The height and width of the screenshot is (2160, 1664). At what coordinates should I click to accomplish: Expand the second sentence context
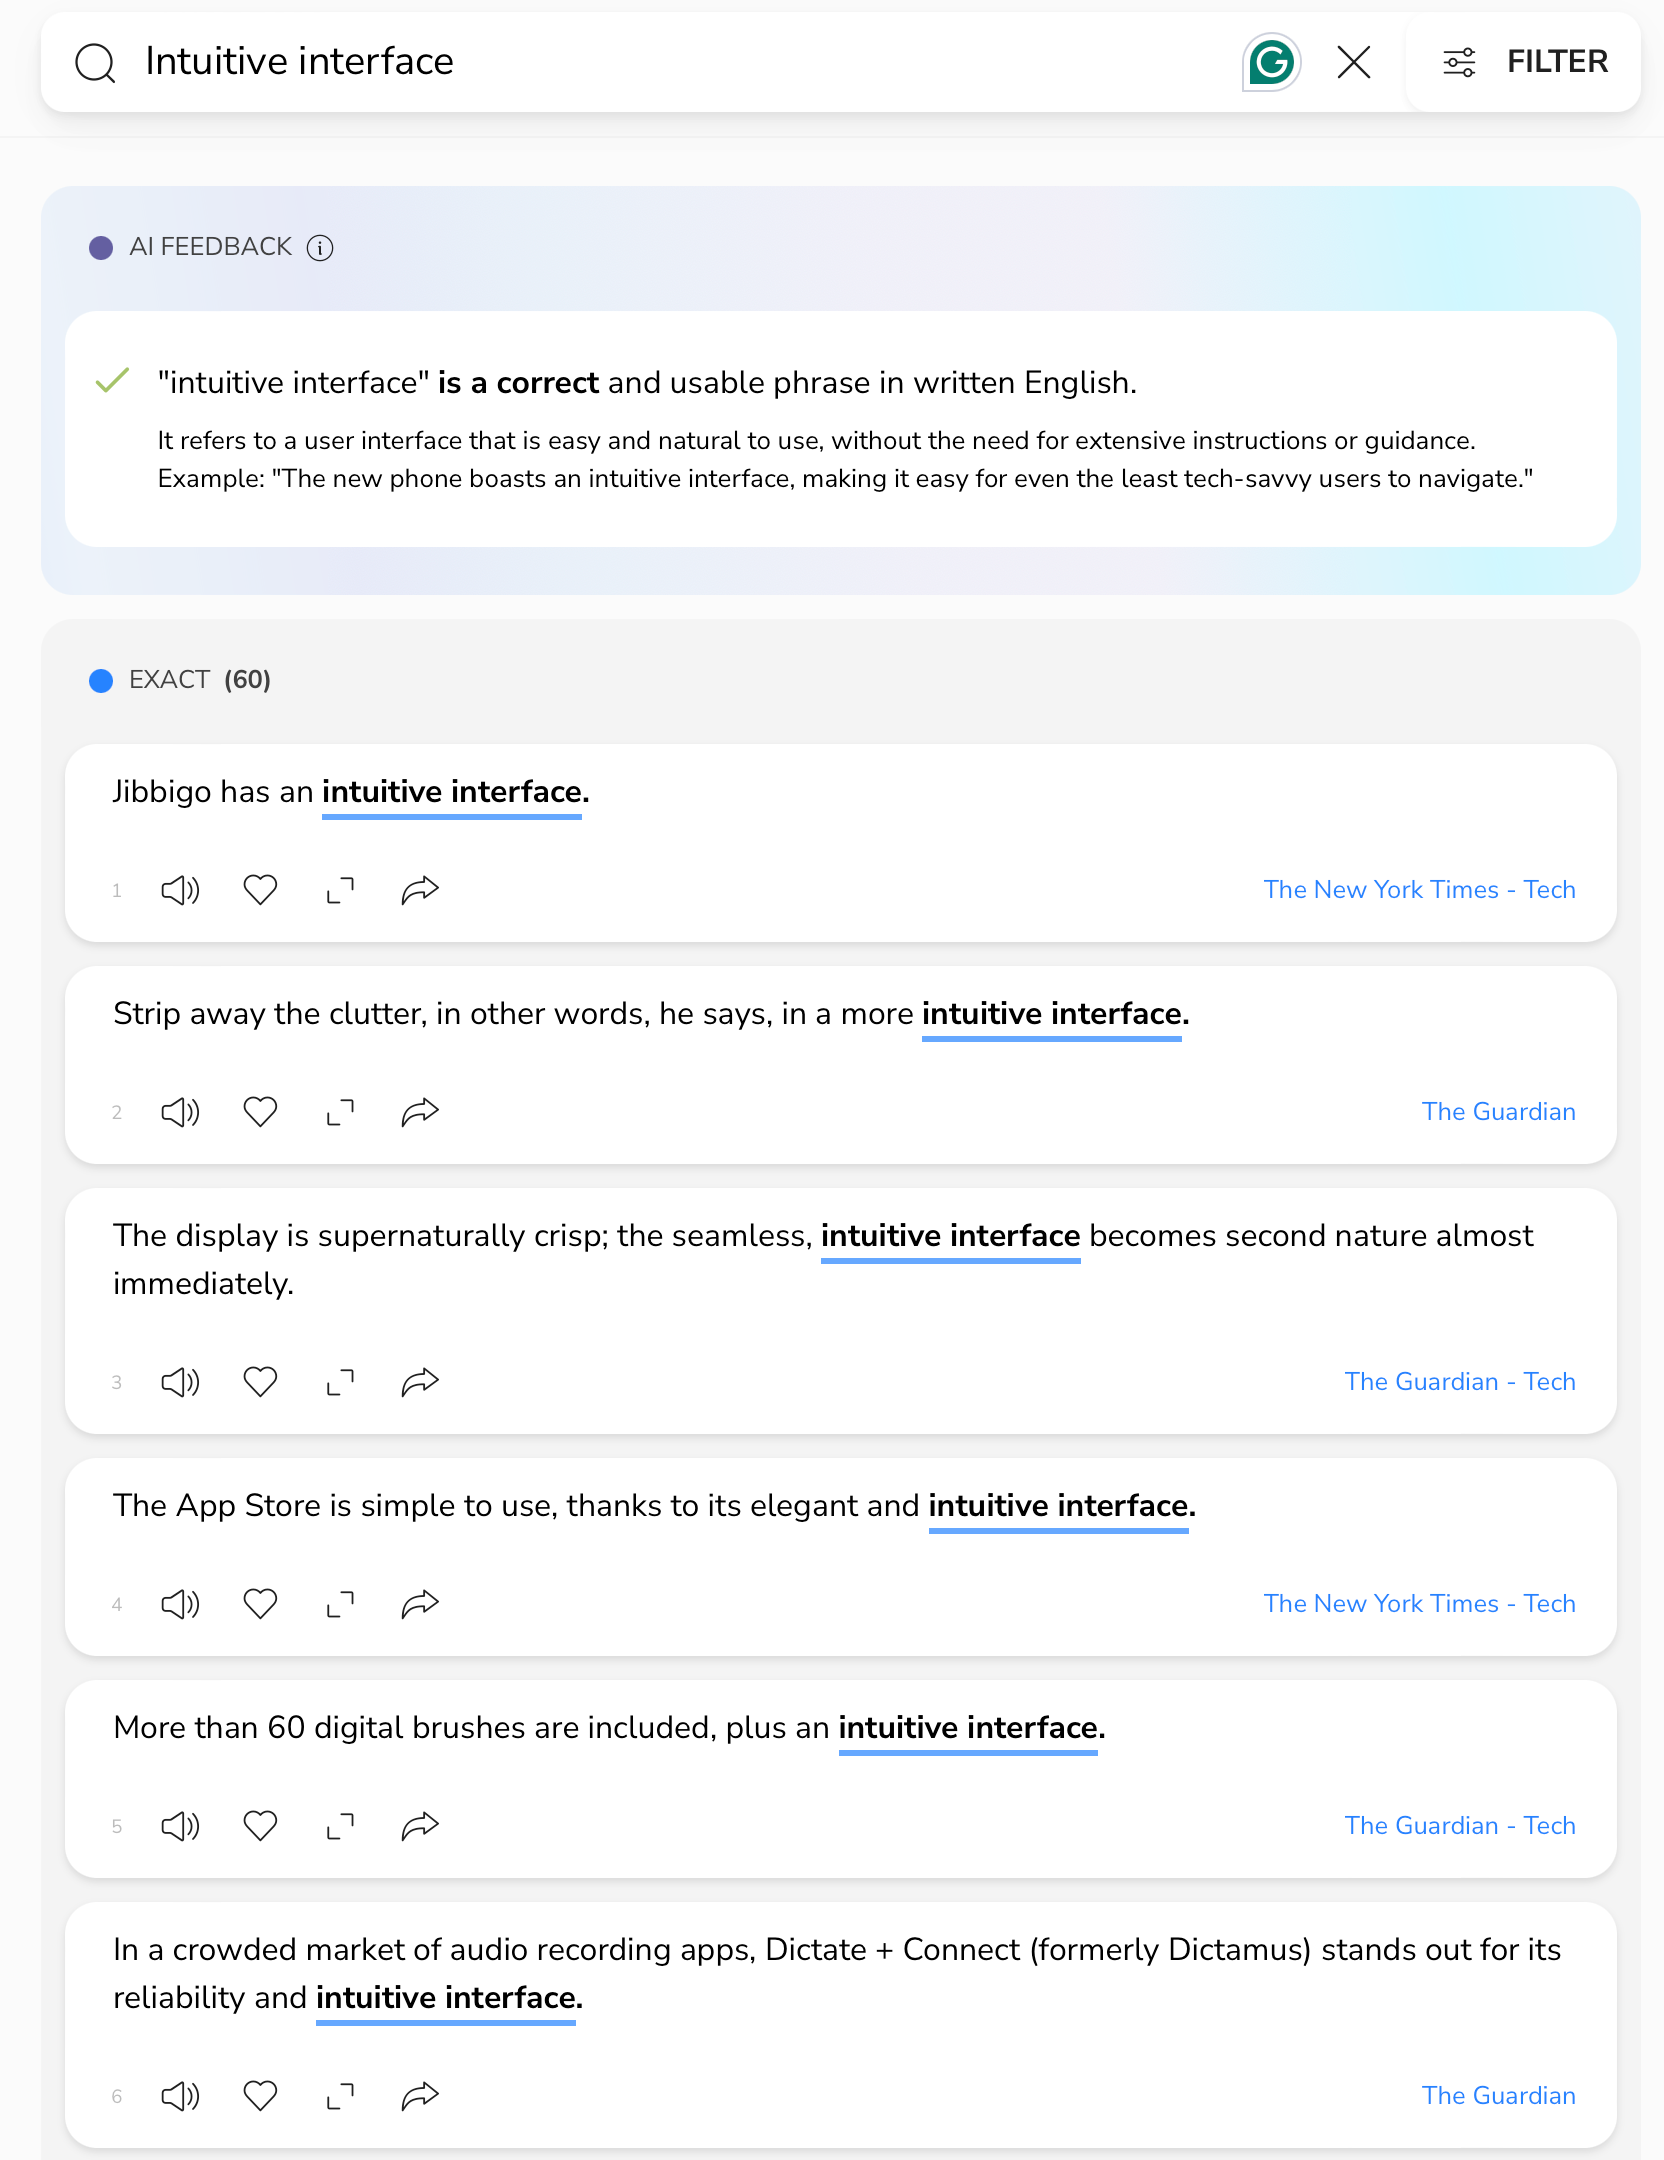(340, 1112)
